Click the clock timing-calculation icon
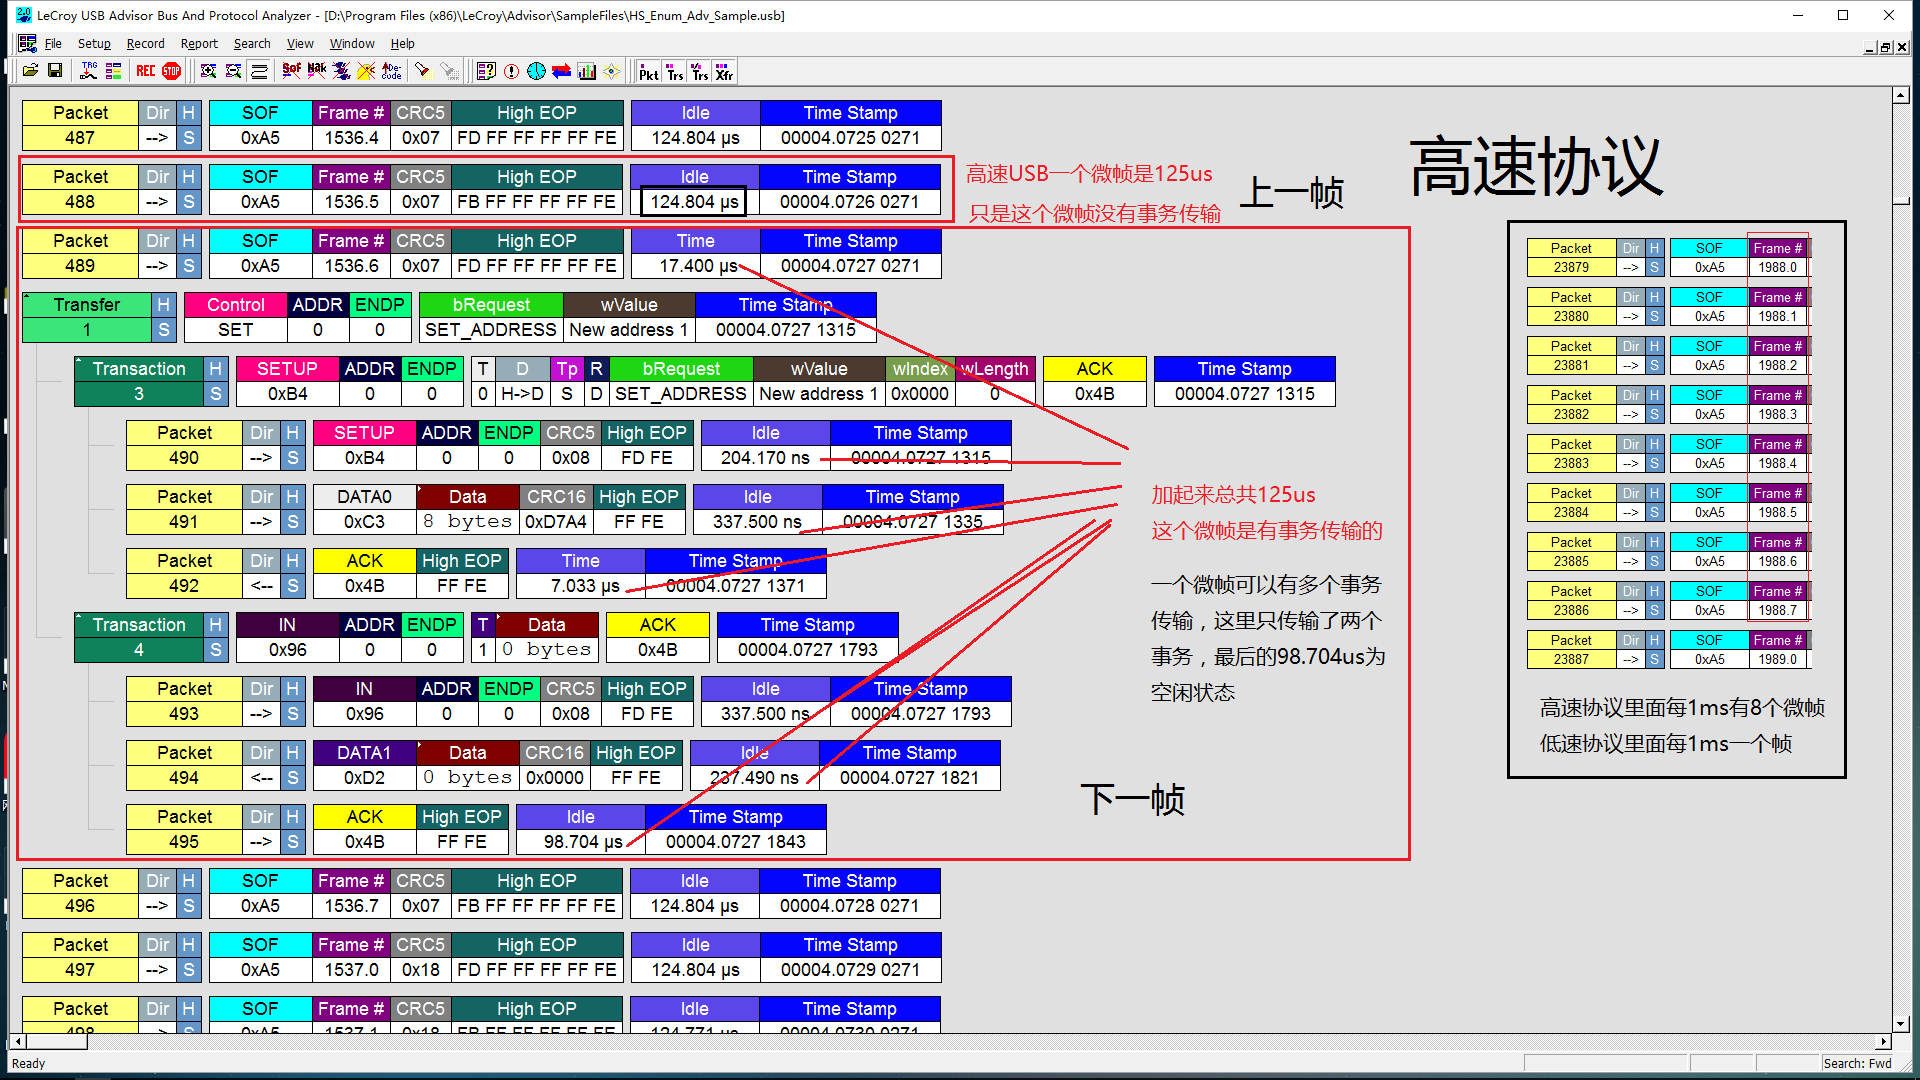1920x1080 pixels. click(x=535, y=70)
